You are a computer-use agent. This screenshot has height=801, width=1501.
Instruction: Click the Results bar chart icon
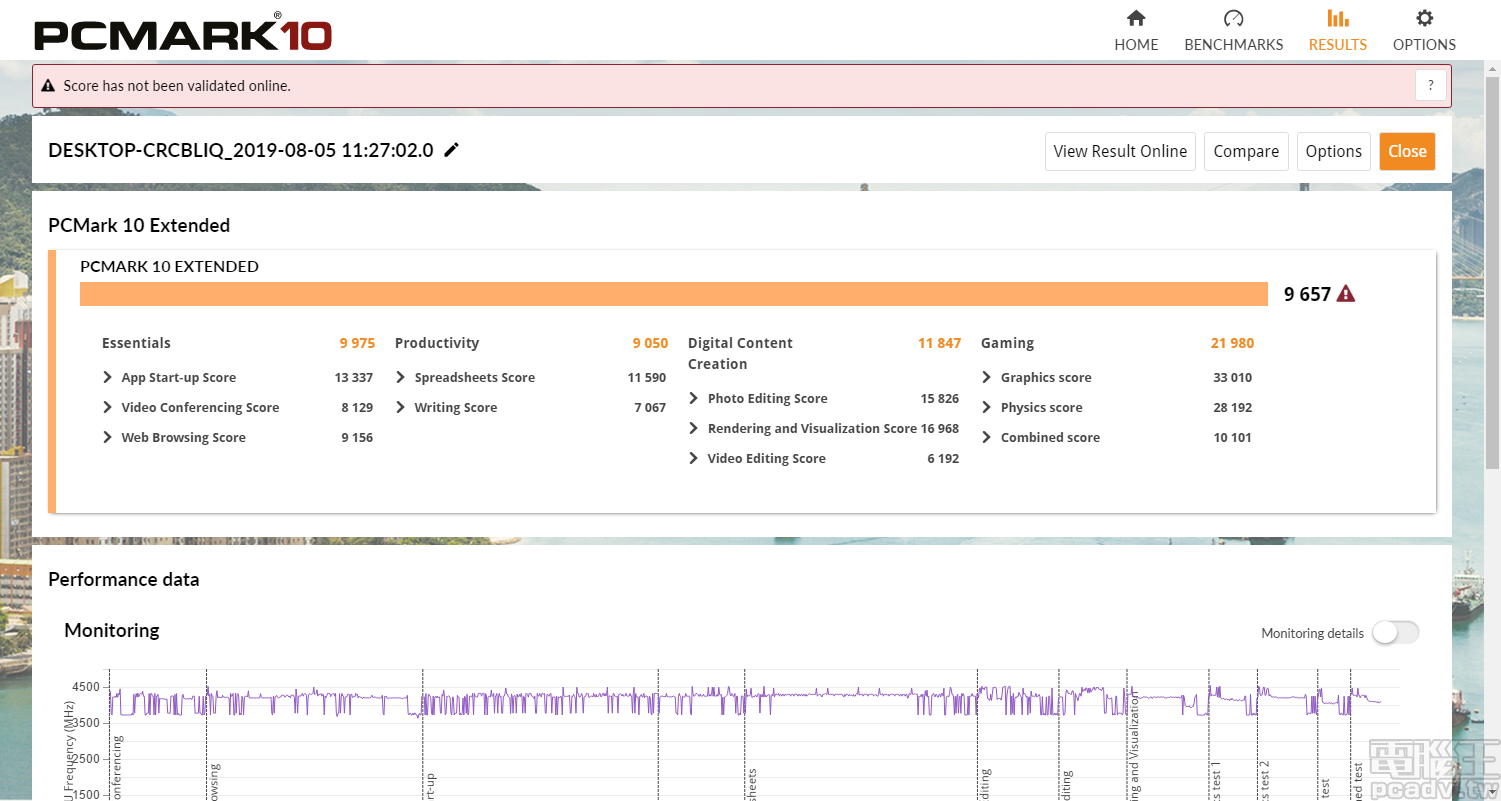tap(1337, 18)
